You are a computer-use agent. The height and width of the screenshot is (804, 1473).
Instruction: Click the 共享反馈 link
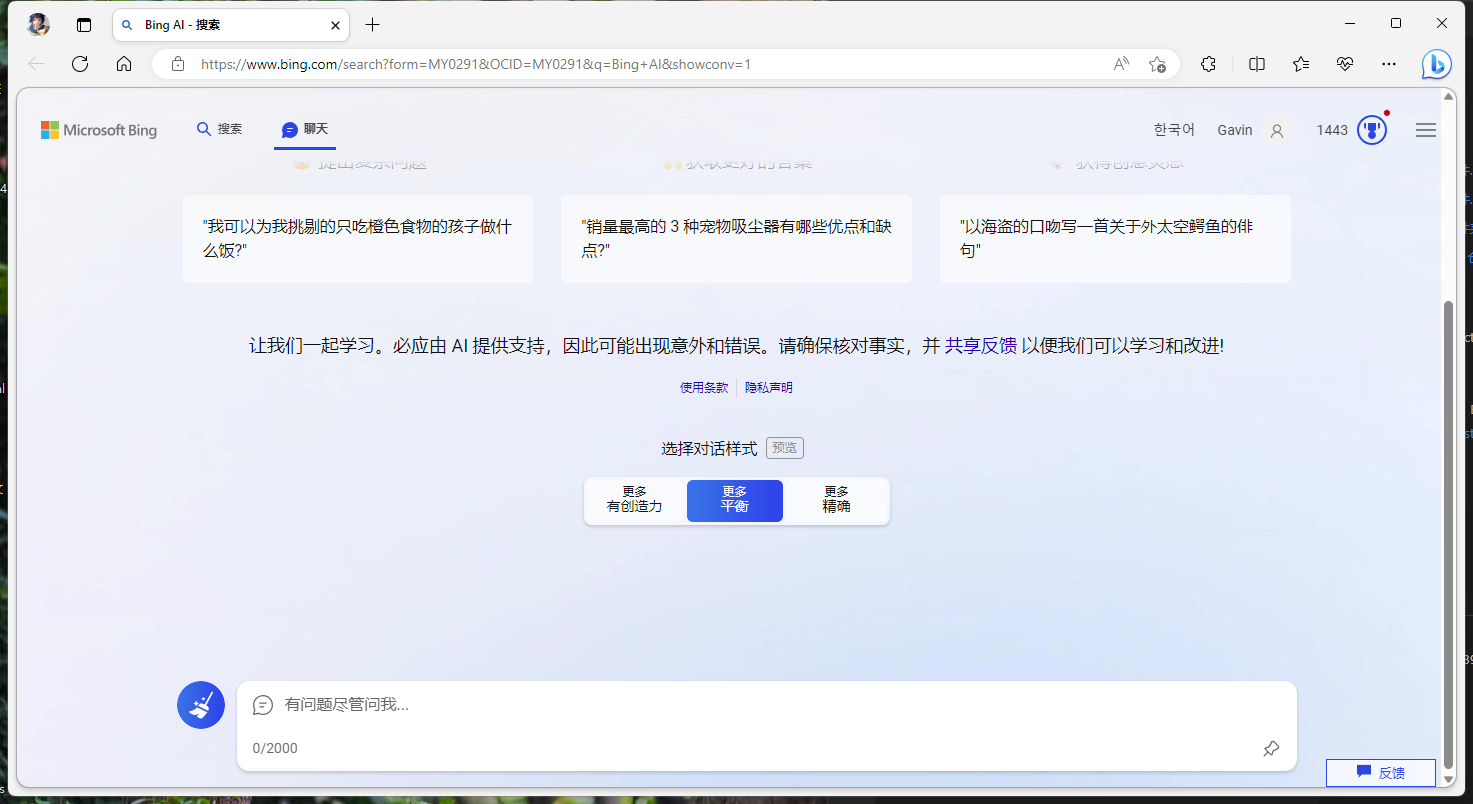click(981, 345)
